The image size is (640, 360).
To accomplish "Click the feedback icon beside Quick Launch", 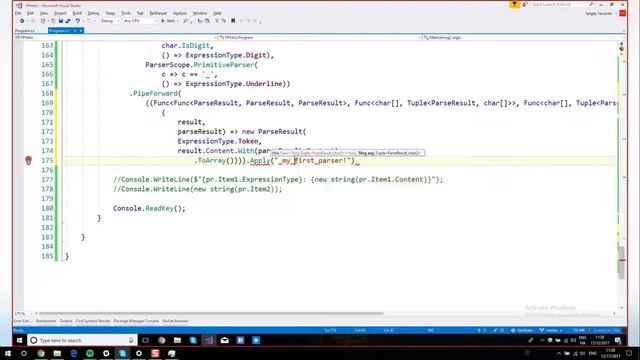I will tap(525, 4).
